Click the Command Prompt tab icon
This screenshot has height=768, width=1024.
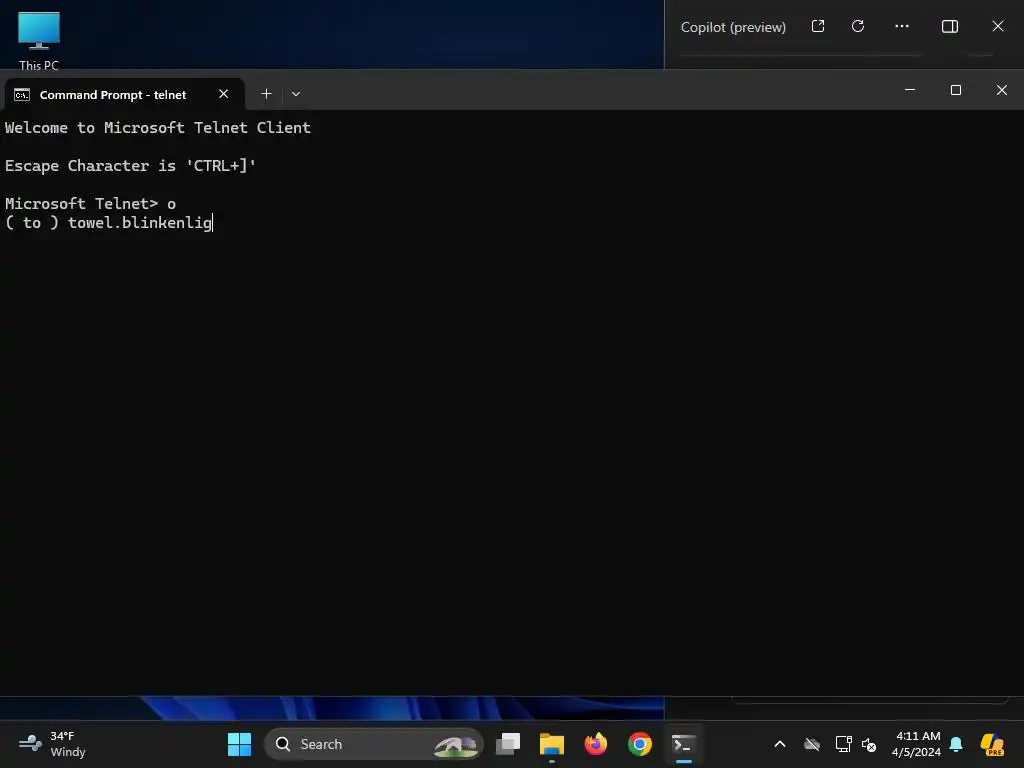tap(22, 95)
